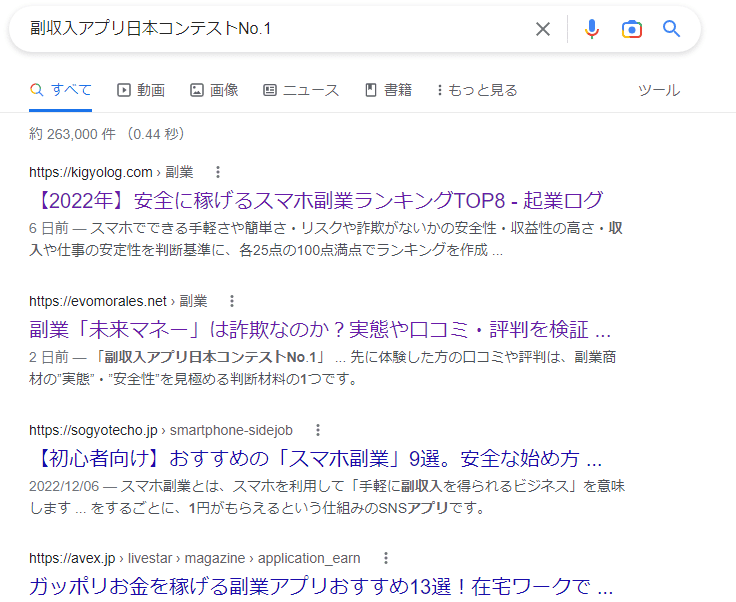The height and width of the screenshot is (602, 736).
Task: Open the おすすめの「スマホ副業」9選 result link
Action: click(315, 459)
